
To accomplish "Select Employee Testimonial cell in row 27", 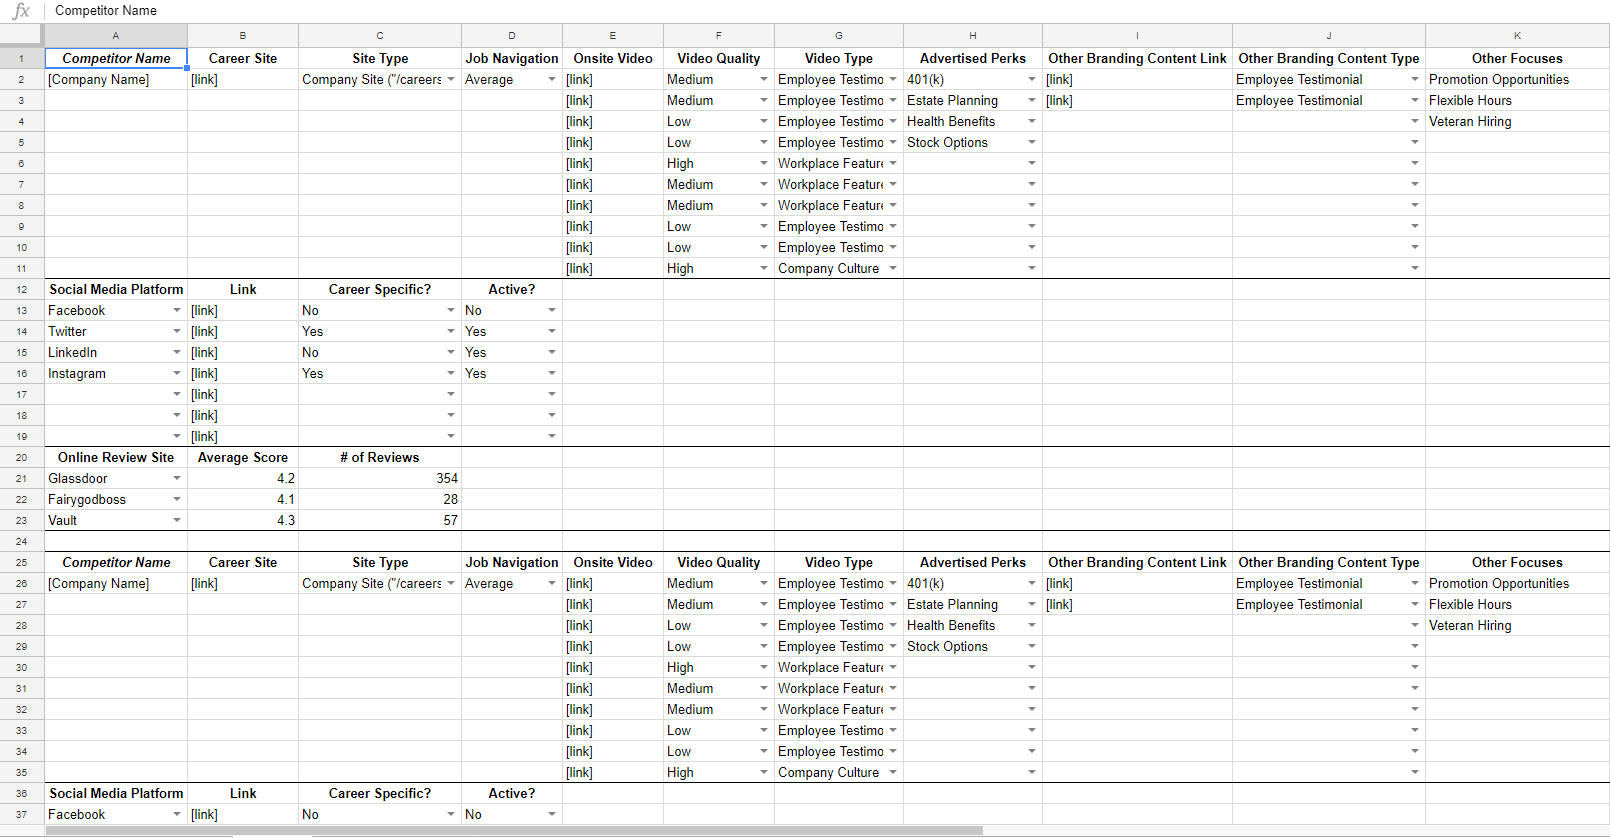I will (x=1329, y=604).
